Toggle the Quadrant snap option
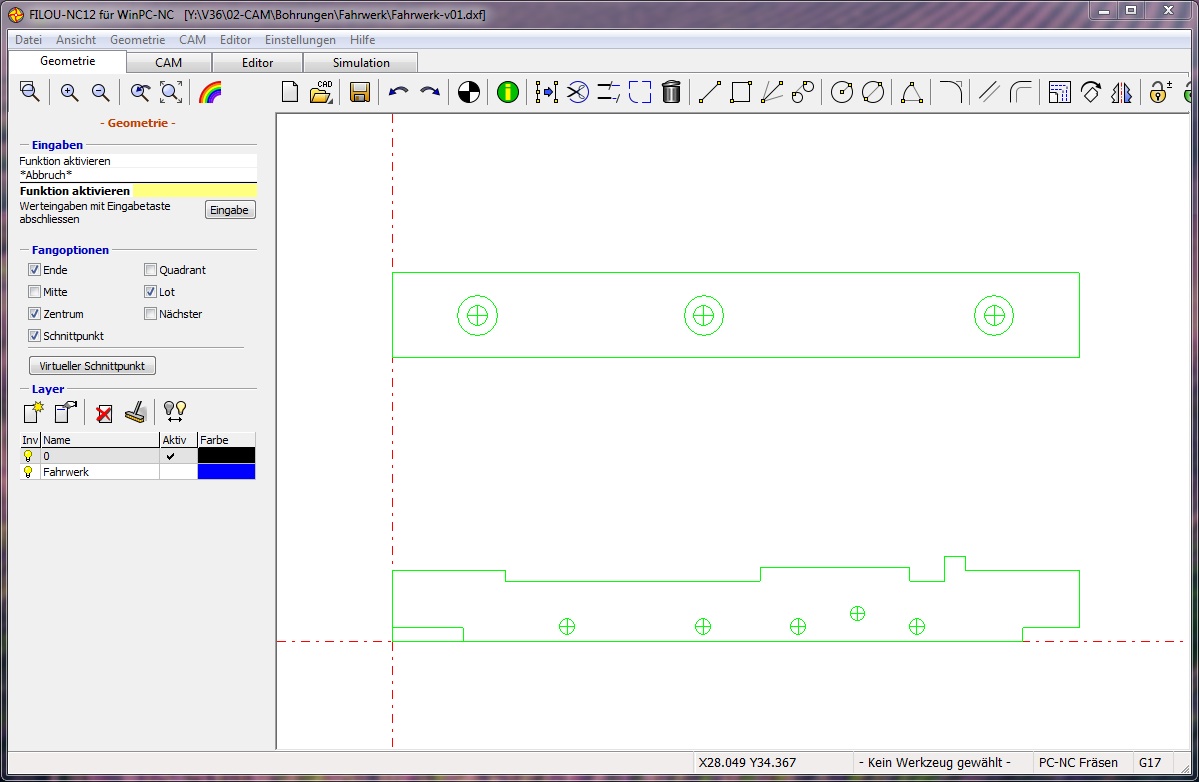Viewport: 1199px width, 782px height. coord(151,270)
